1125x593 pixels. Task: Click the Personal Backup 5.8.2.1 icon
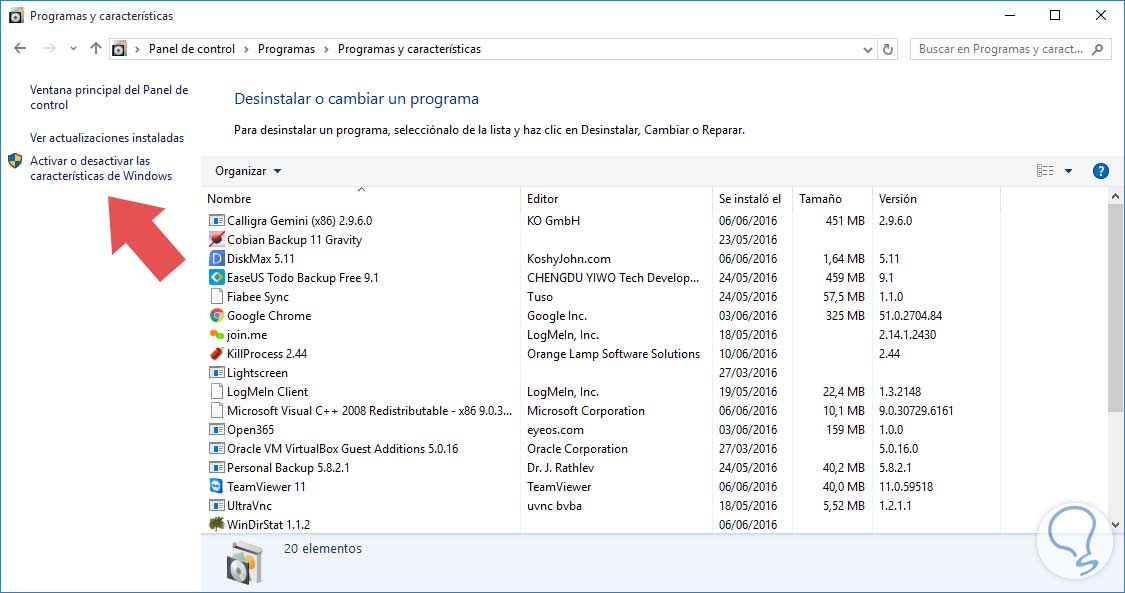click(x=217, y=468)
